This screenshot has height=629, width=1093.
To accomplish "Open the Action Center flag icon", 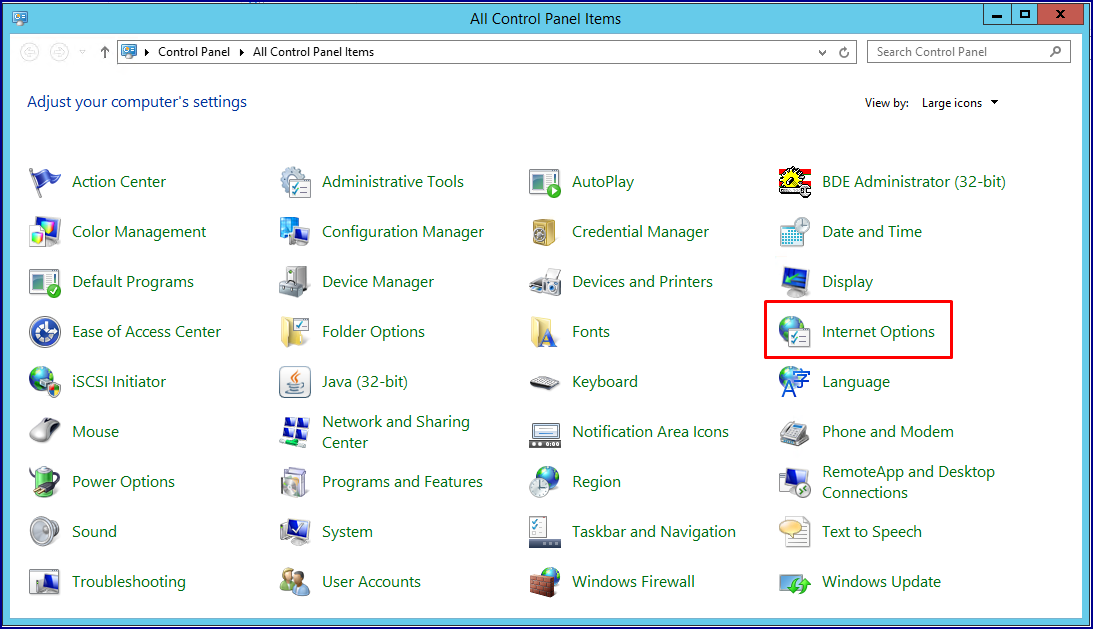I will tap(45, 182).
